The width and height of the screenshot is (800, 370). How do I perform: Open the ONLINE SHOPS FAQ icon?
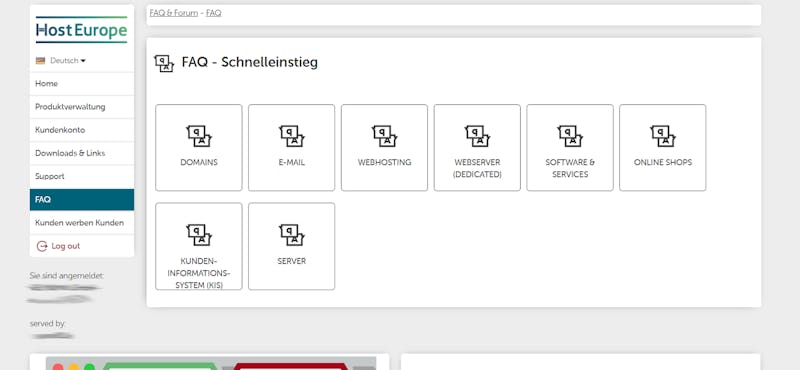click(x=663, y=136)
